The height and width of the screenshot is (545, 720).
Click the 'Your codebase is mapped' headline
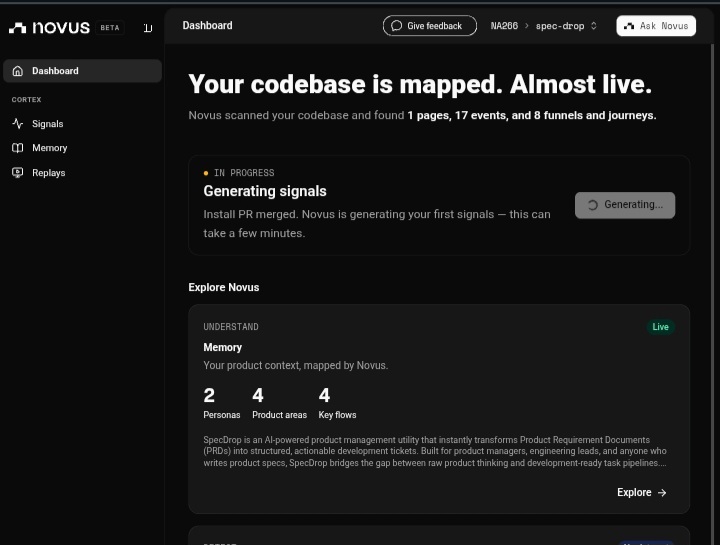pyautogui.click(x=420, y=84)
